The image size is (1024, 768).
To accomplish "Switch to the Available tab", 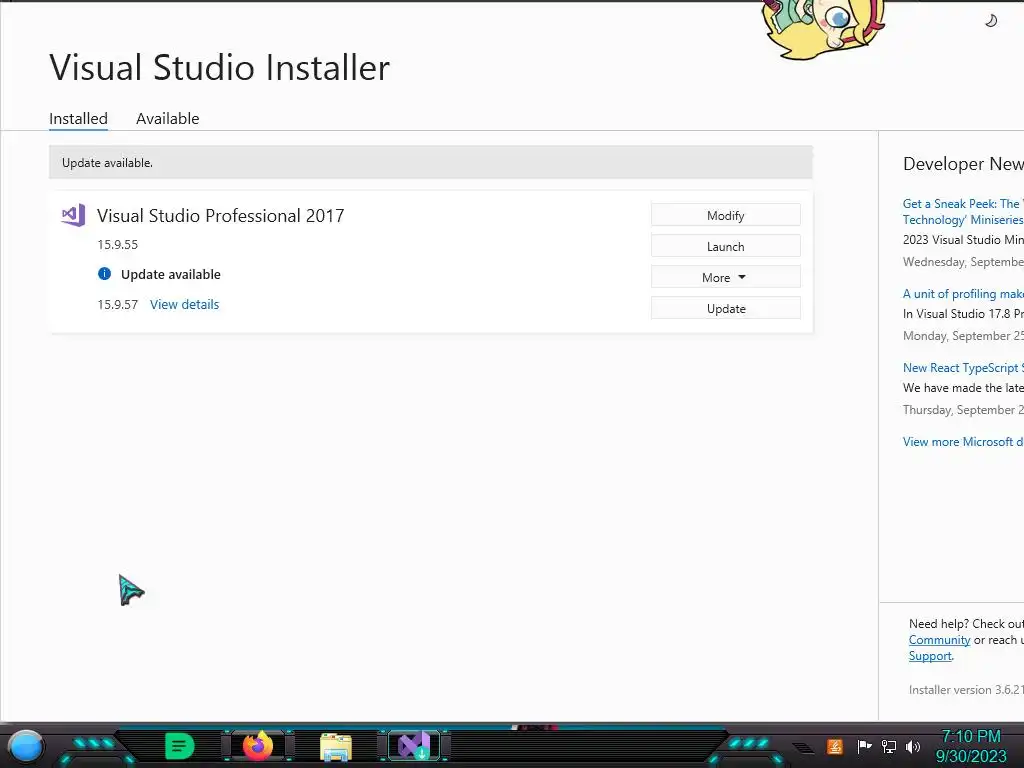I will pos(167,119).
